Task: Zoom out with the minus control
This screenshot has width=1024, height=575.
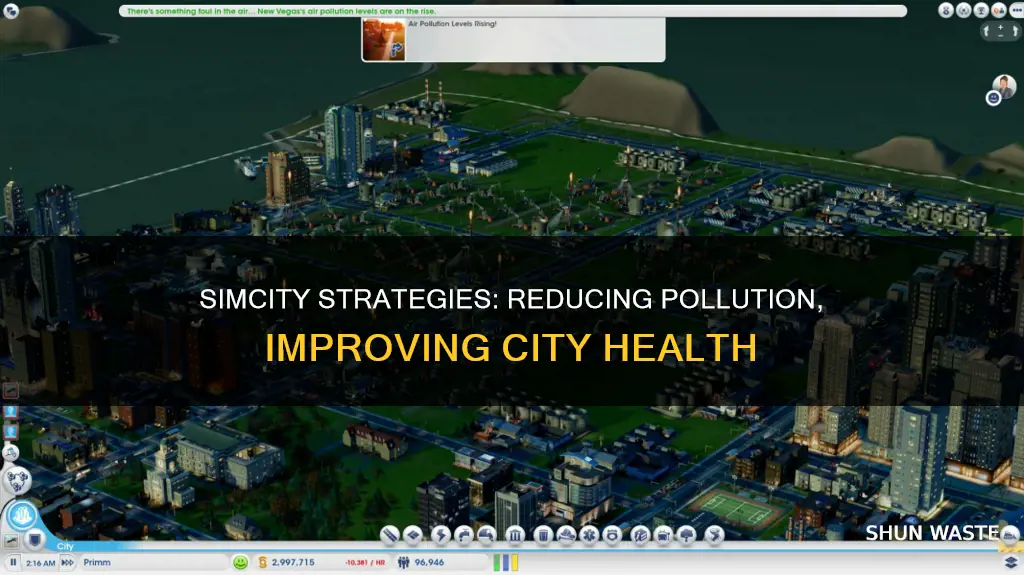Action: click(1000, 36)
